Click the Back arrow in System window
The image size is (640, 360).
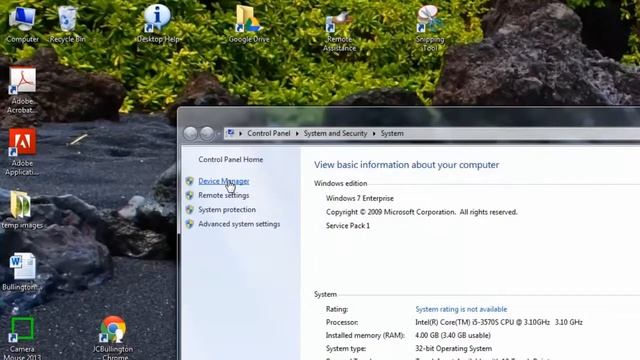190,133
